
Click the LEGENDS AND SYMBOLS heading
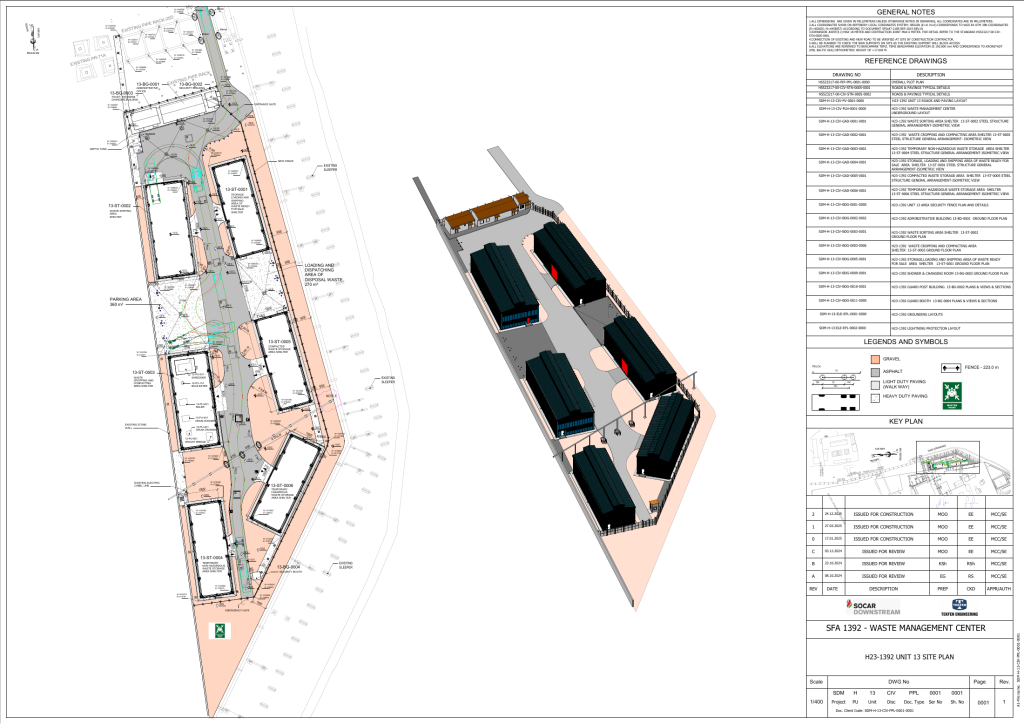click(905, 342)
